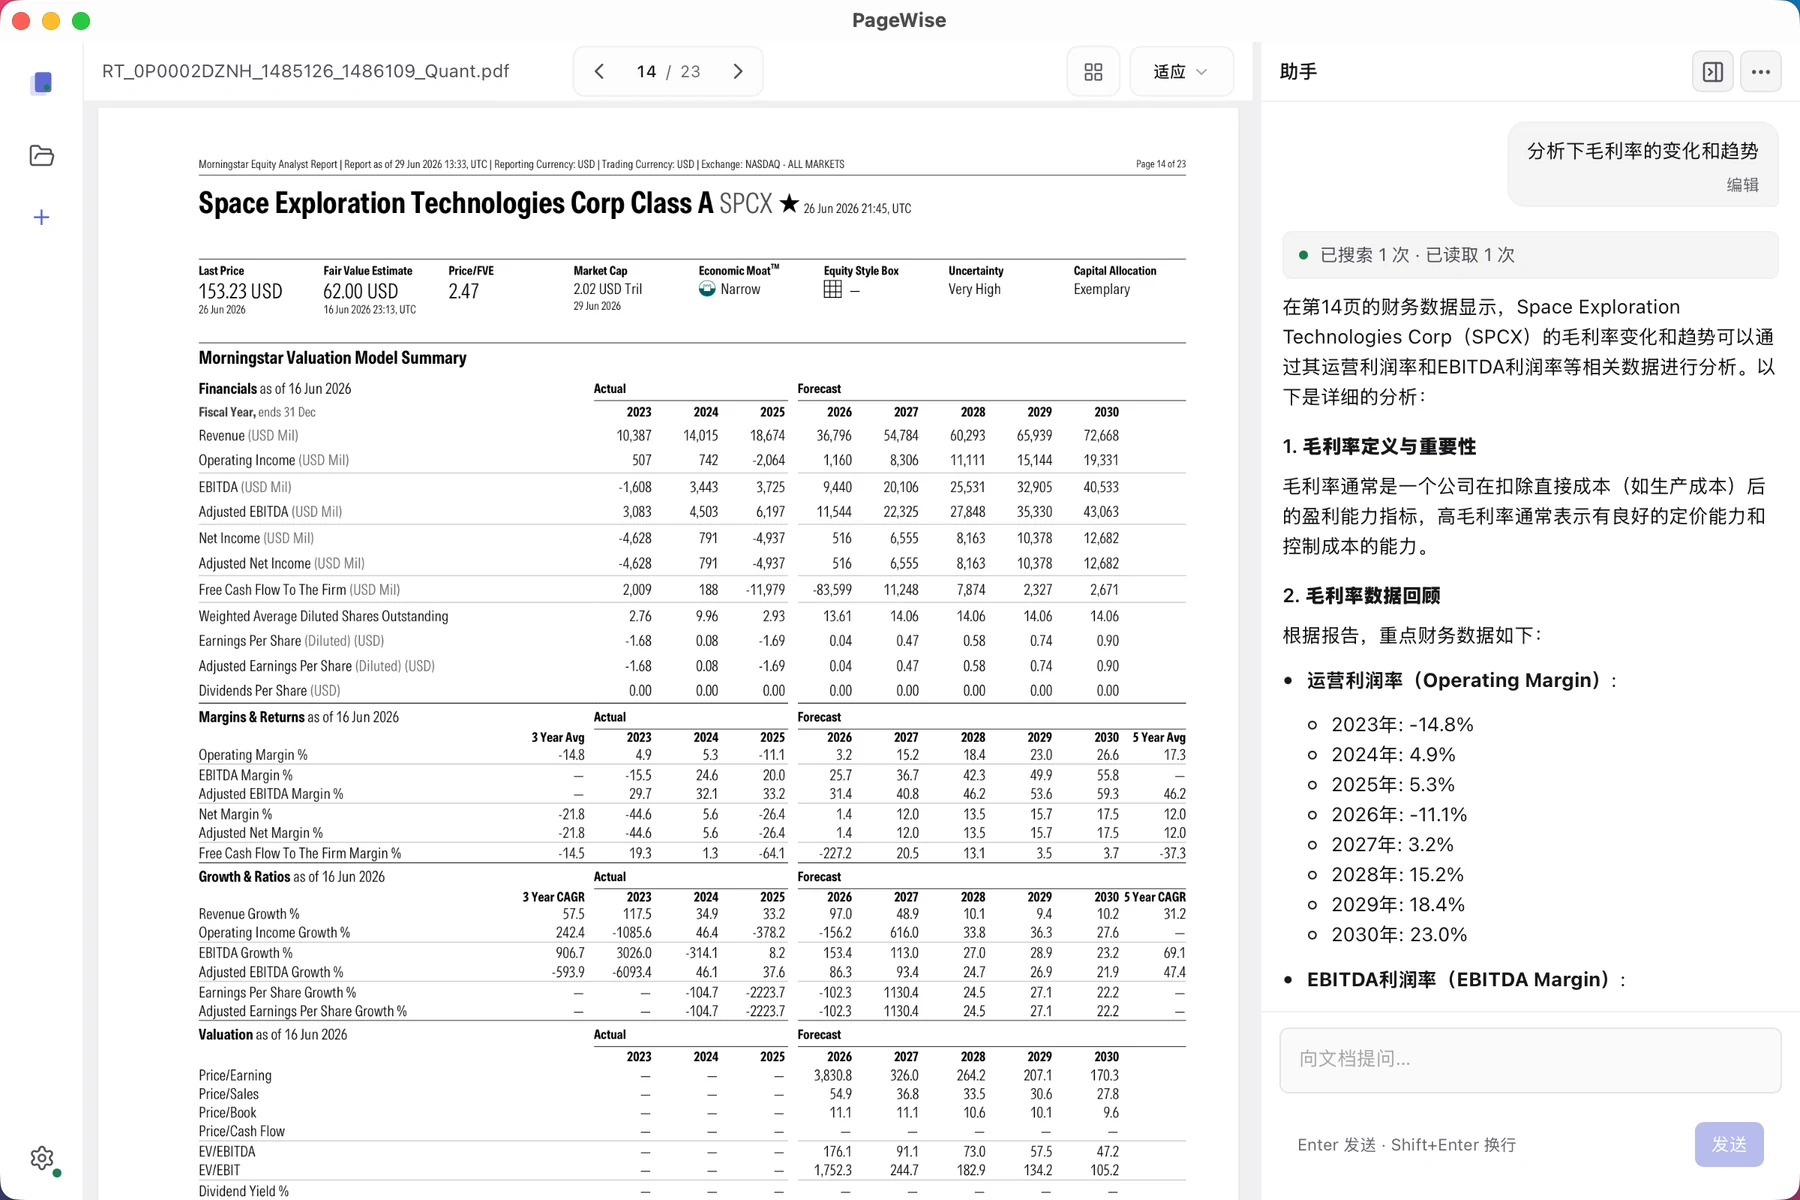Click the Operating Income Growth % label
Viewport: 1800px width, 1200px height.
pyautogui.click(x=274, y=933)
